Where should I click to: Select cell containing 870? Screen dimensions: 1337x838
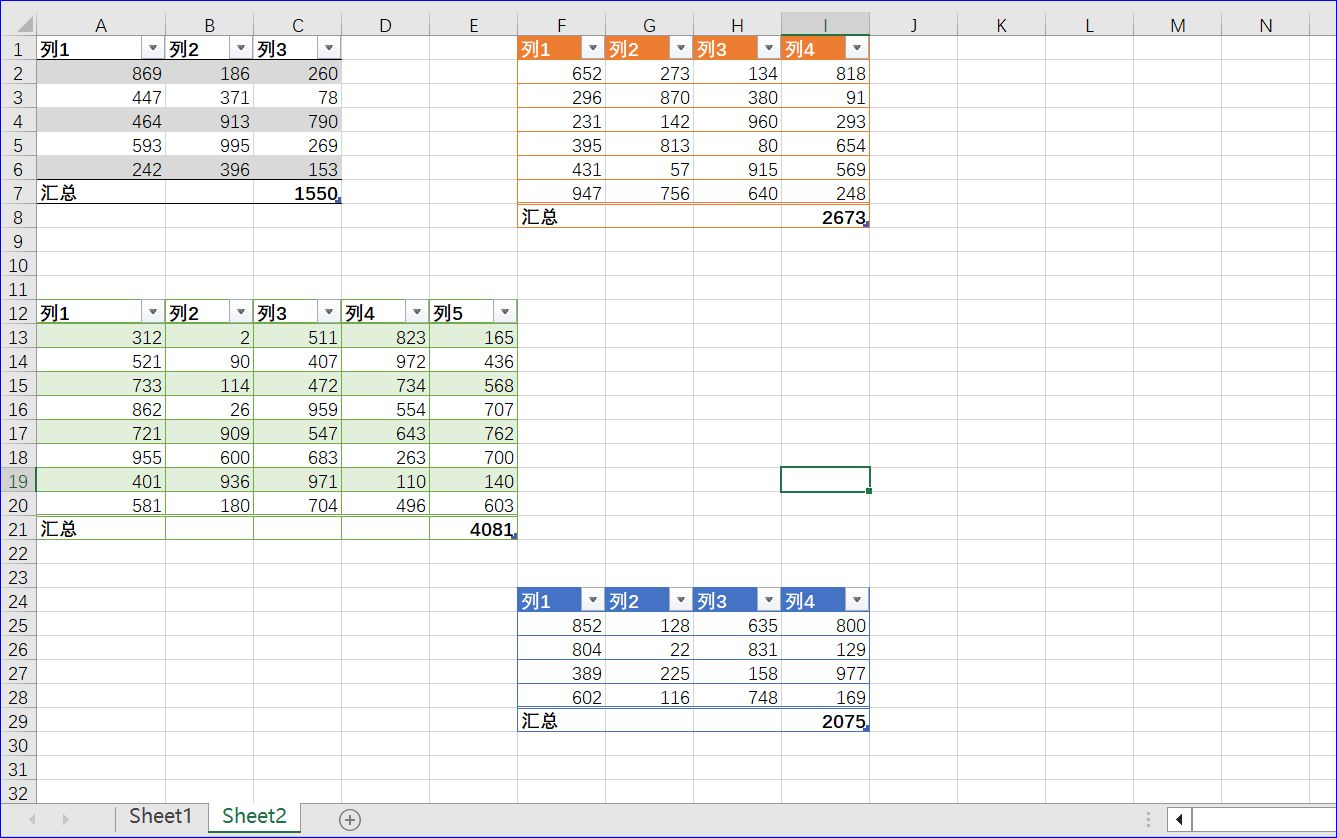pos(649,97)
